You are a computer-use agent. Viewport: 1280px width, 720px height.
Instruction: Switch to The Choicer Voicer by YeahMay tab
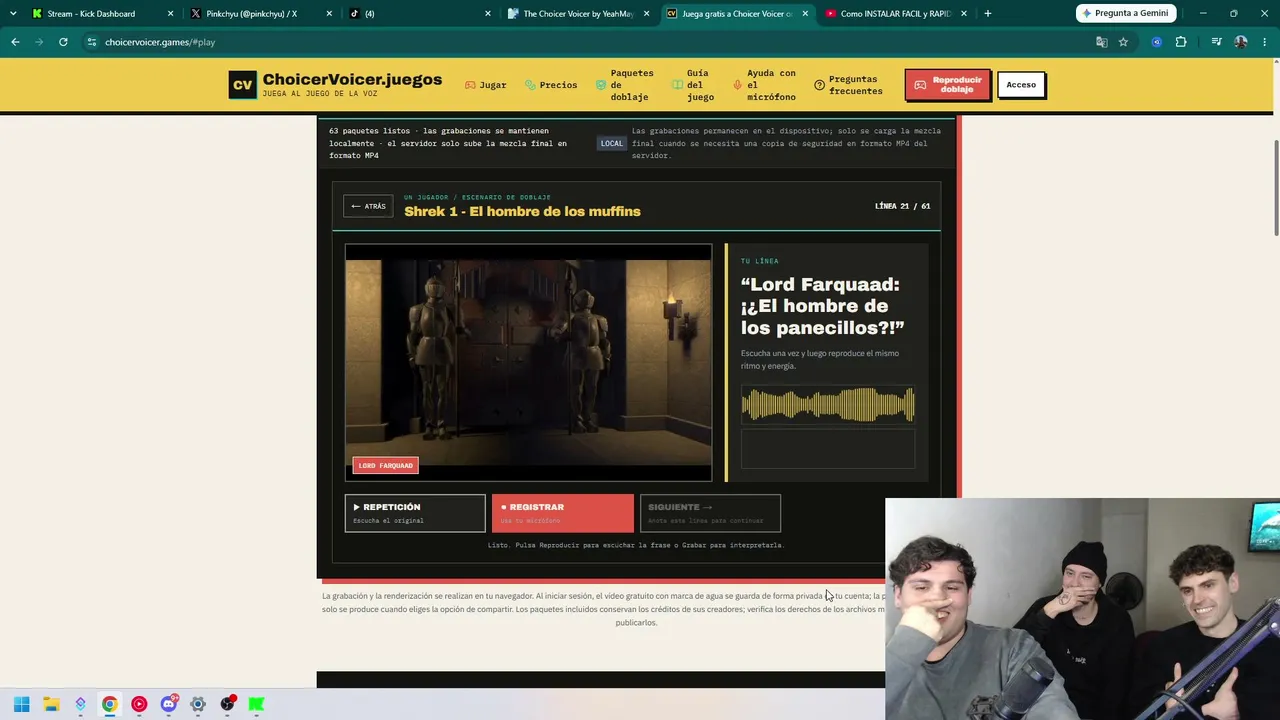point(578,14)
